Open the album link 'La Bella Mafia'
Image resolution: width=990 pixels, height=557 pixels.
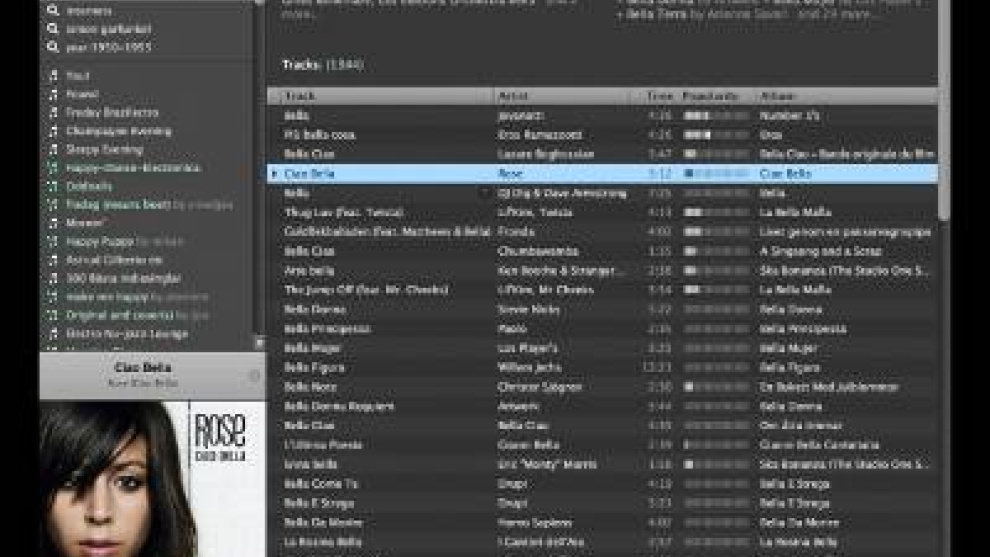795,212
